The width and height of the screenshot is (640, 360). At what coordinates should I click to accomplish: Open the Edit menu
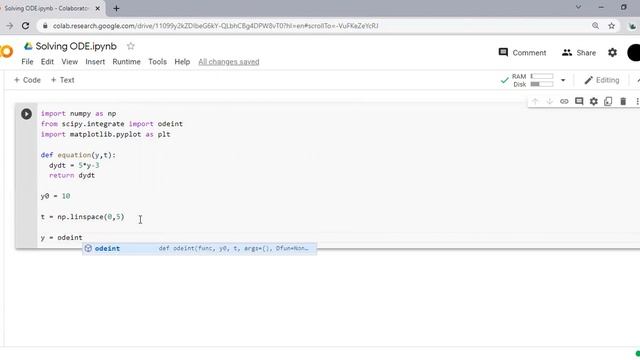tap(47, 62)
